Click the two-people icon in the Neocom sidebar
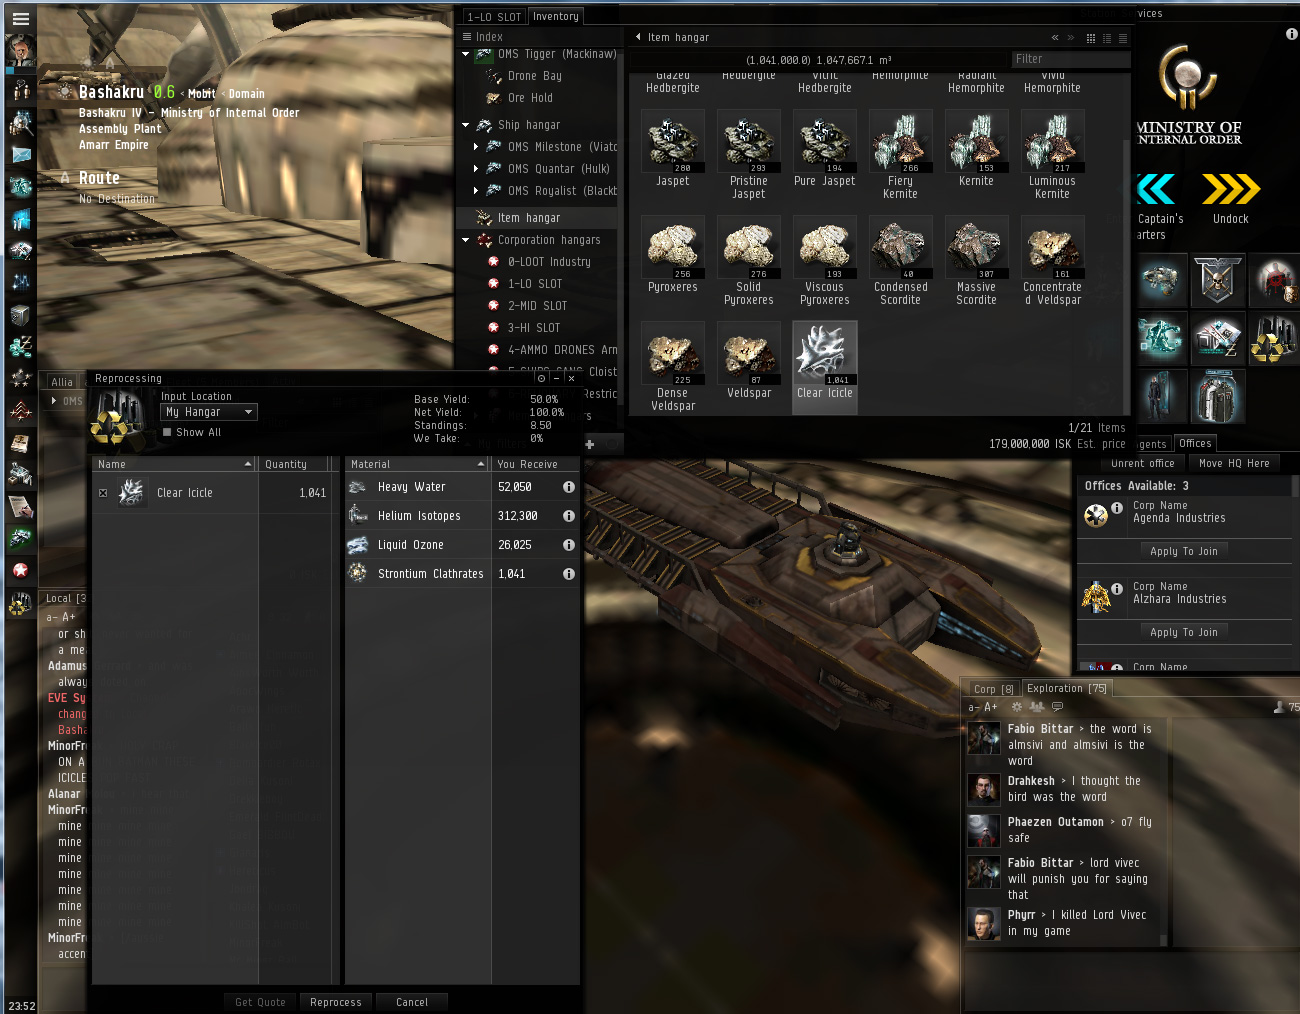The width and height of the screenshot is (1300, 1014). point(21,91)
